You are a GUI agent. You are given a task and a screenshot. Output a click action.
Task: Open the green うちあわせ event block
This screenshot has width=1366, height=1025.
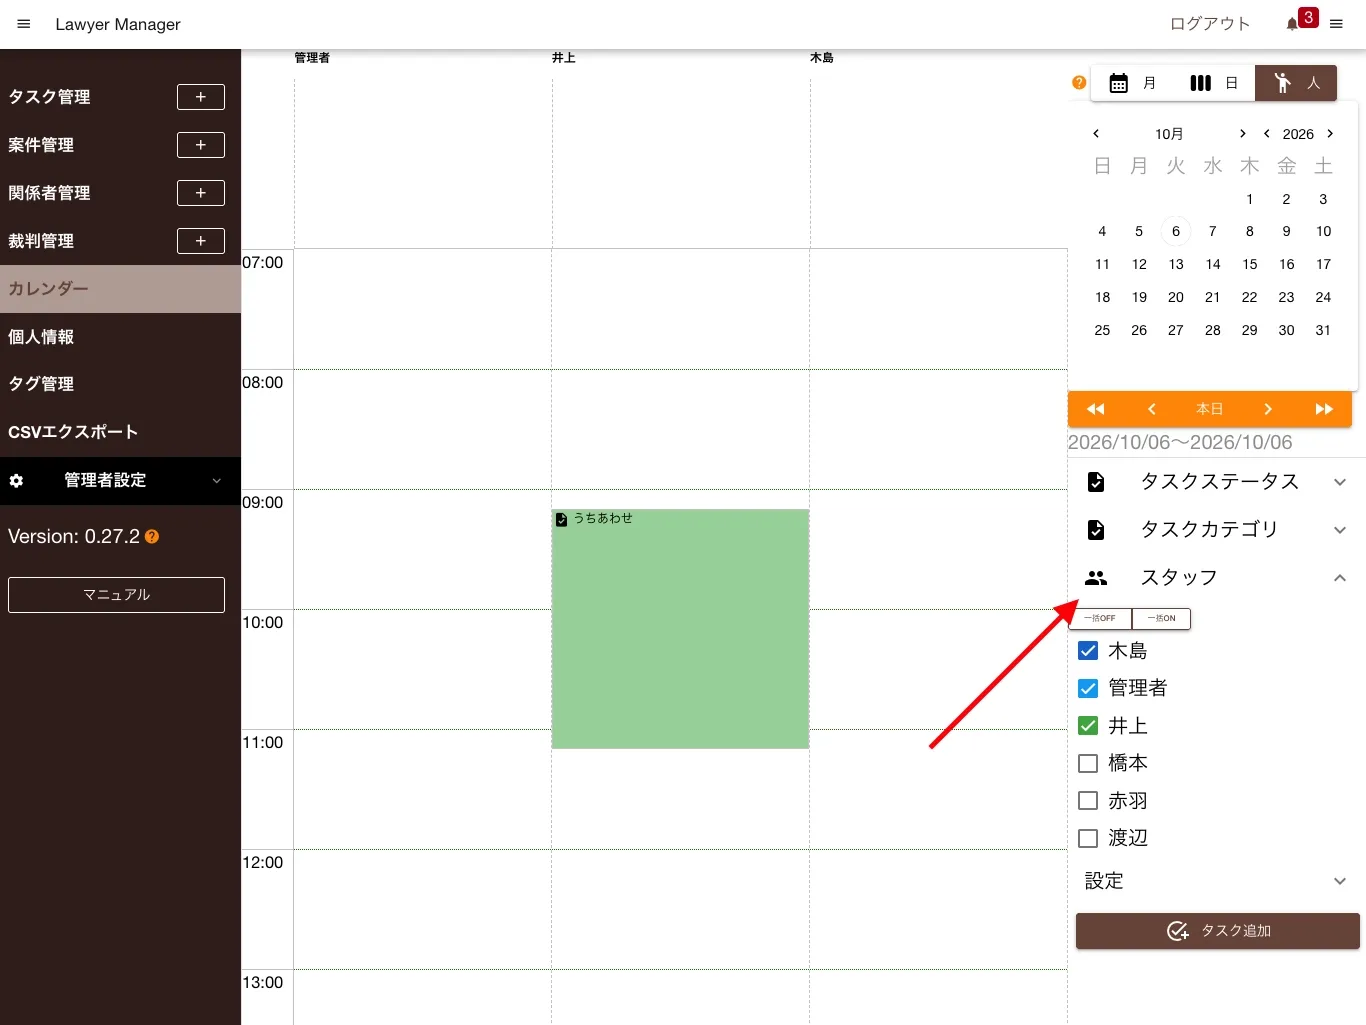click(x=680, y=629)
